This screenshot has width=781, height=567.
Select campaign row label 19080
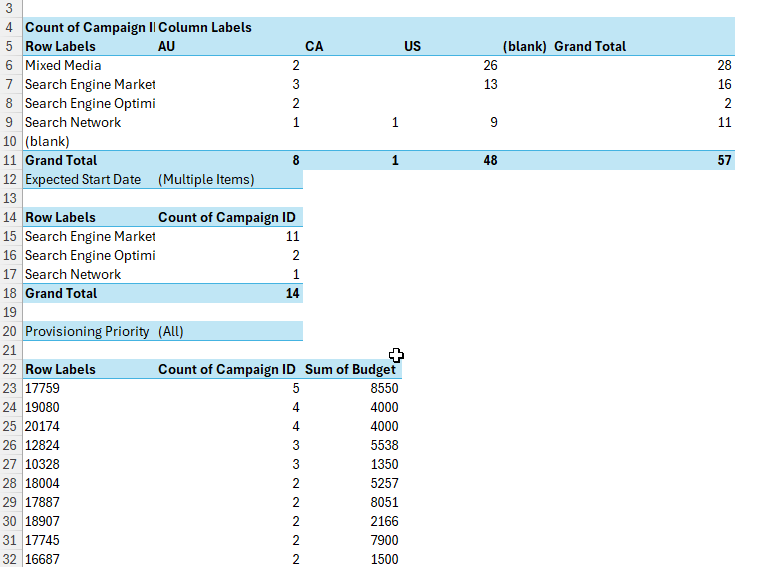42,407
